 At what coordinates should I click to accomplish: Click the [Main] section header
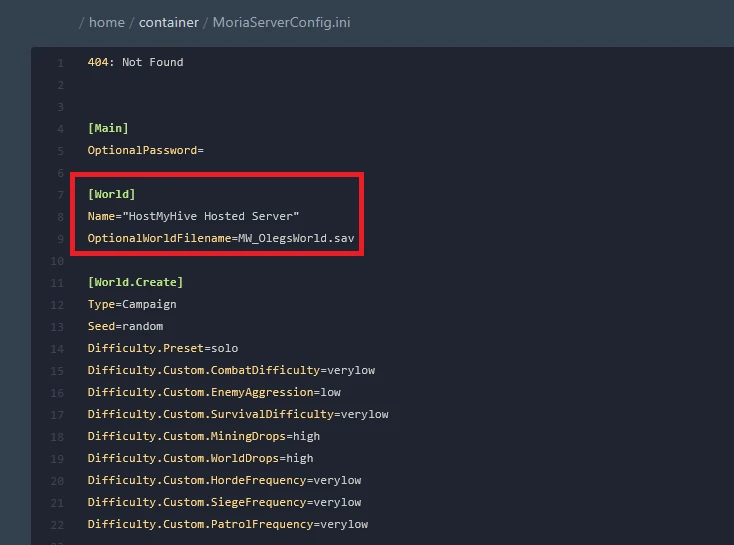[108, 128]
